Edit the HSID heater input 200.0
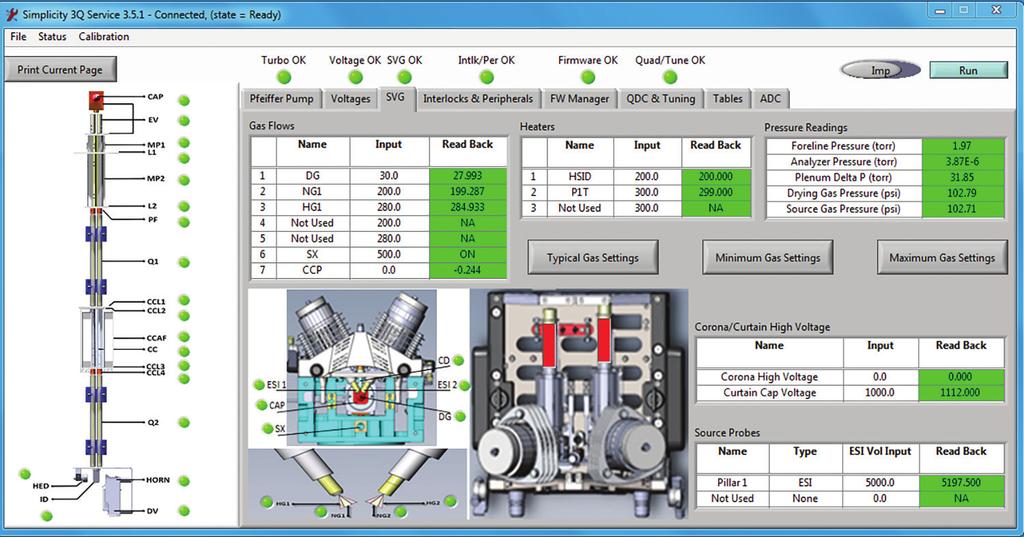Viewport: 1024px width, 537px height. pyautogui.click(x=647, y=176)
